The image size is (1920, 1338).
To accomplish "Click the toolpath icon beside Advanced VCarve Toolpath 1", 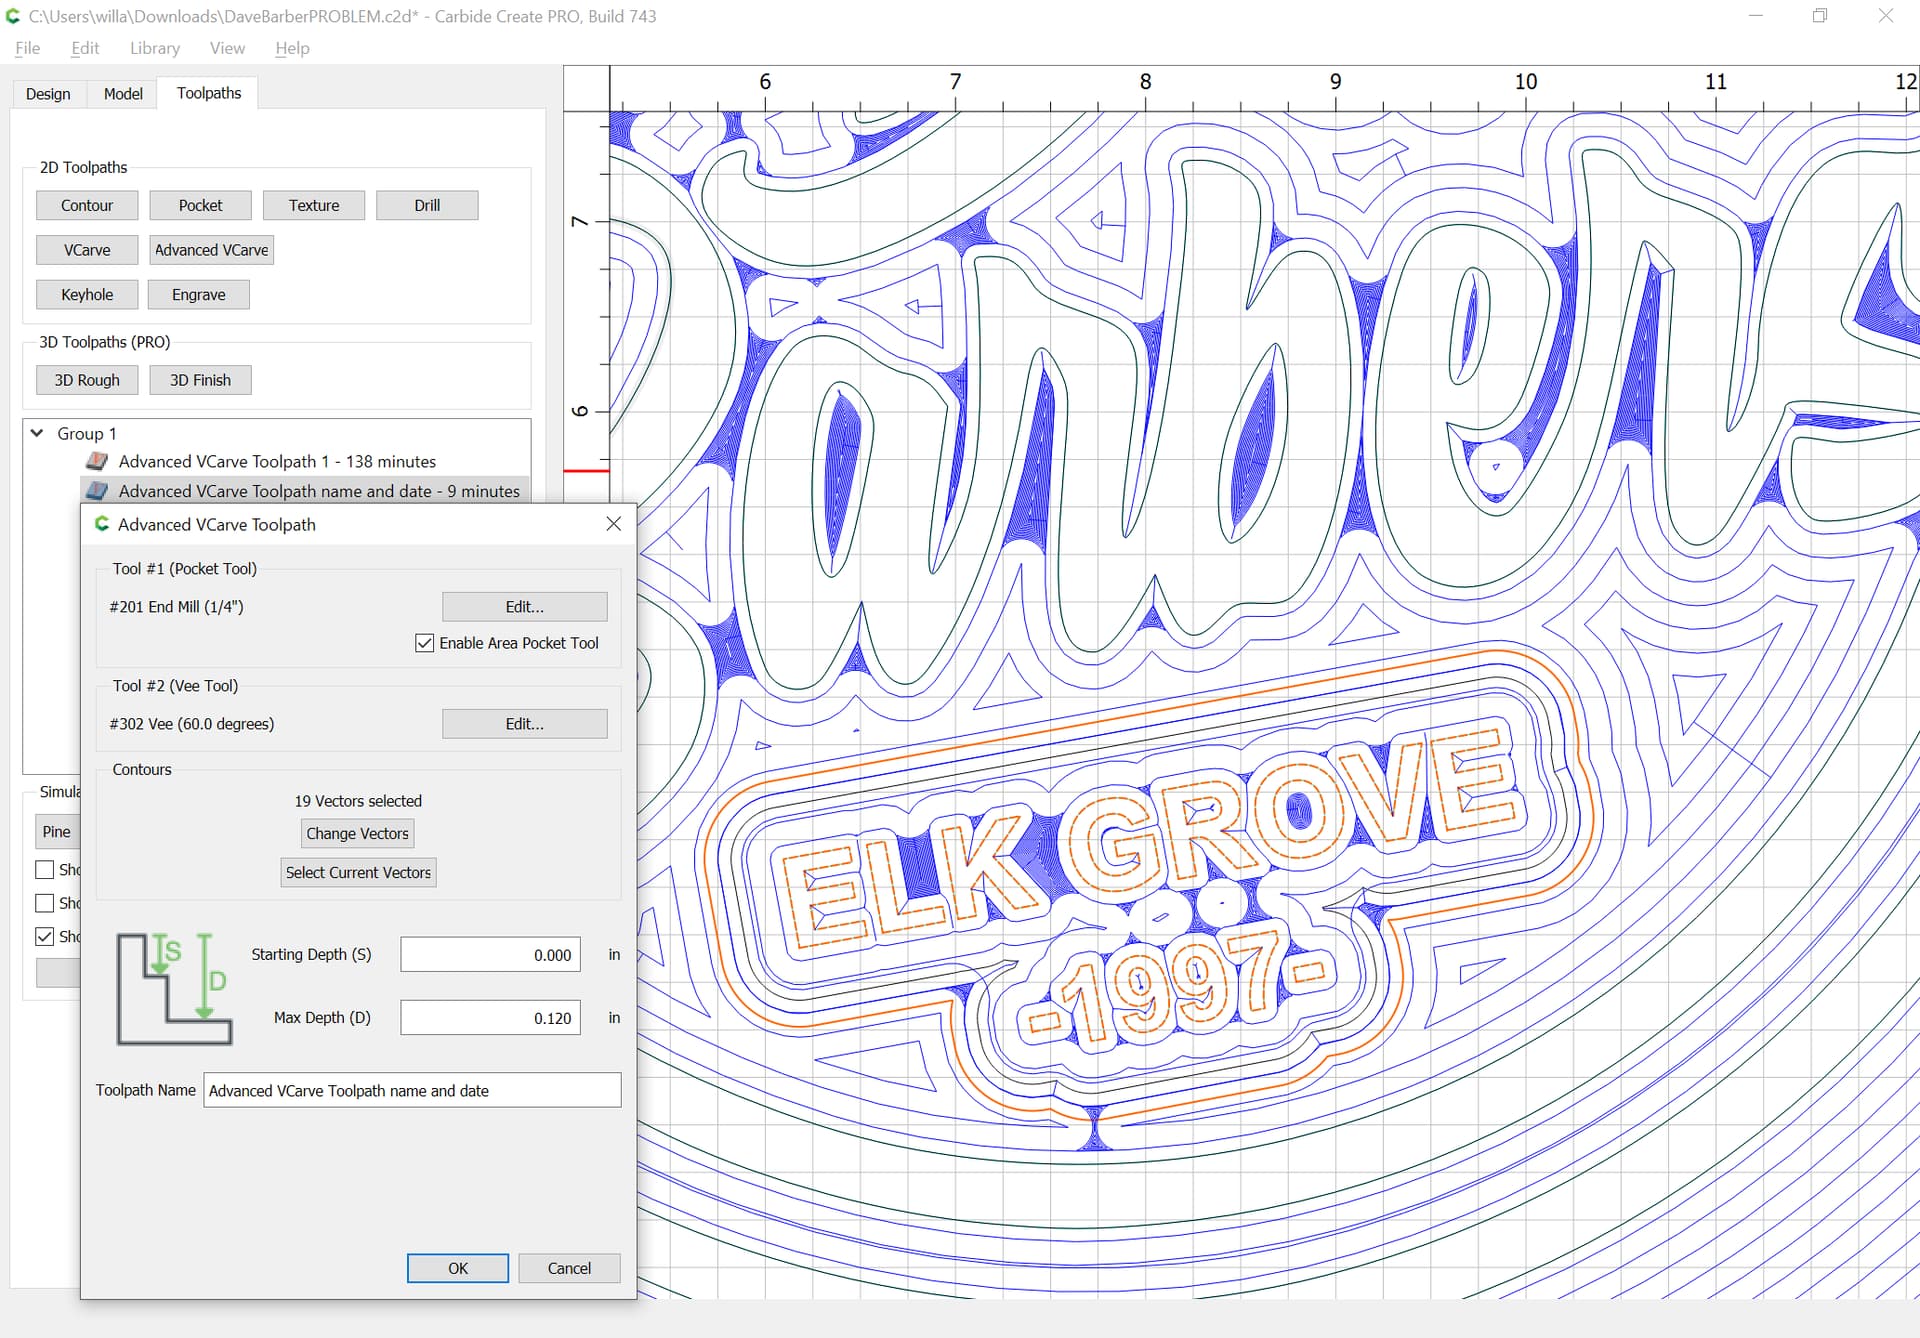I will point(97,461).
